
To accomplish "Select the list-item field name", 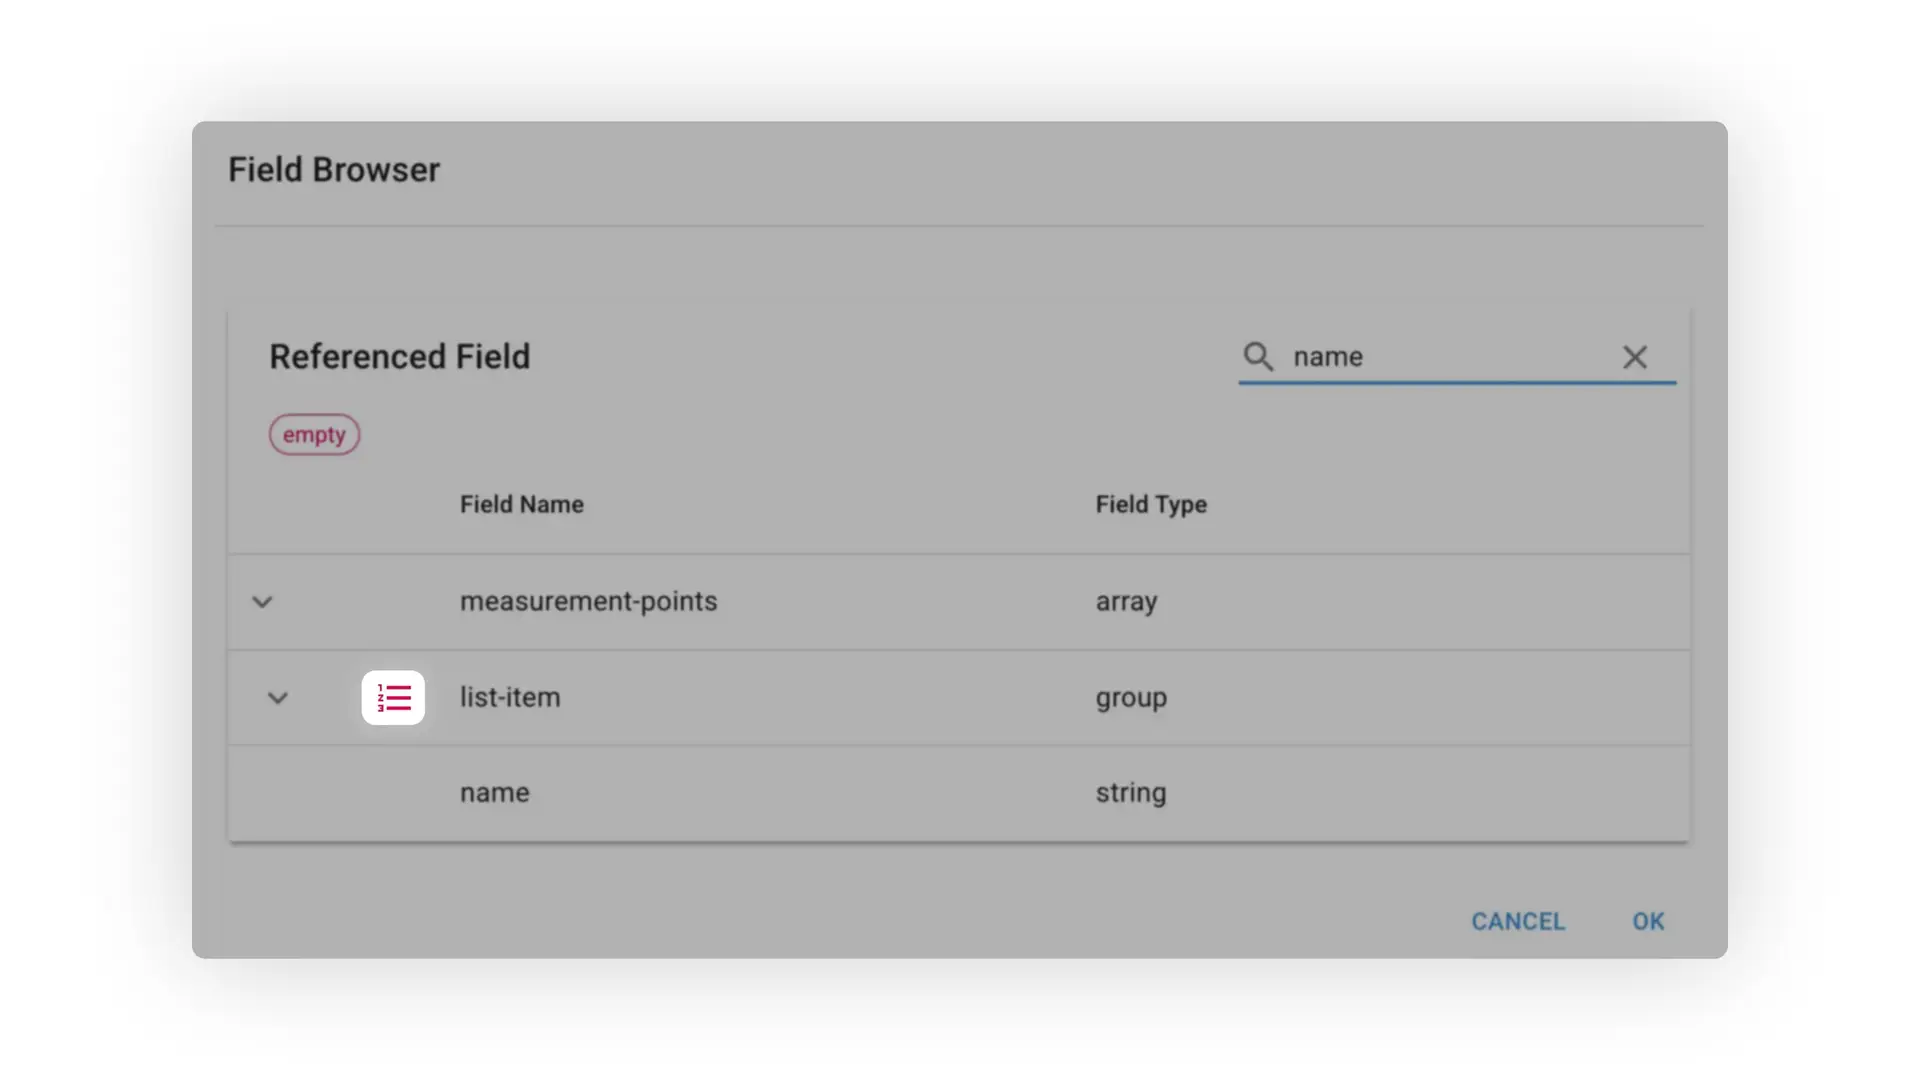I will (x=510, y=698).
